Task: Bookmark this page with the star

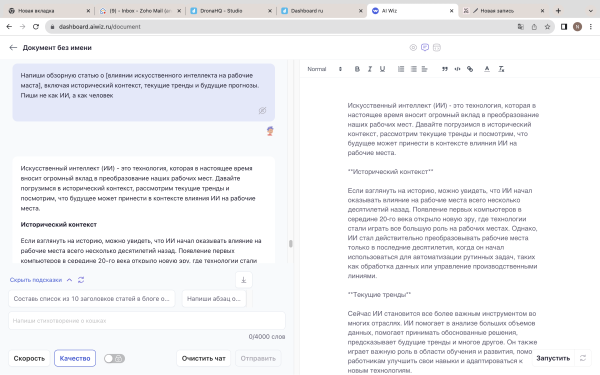Action: (x=547, y=27)
